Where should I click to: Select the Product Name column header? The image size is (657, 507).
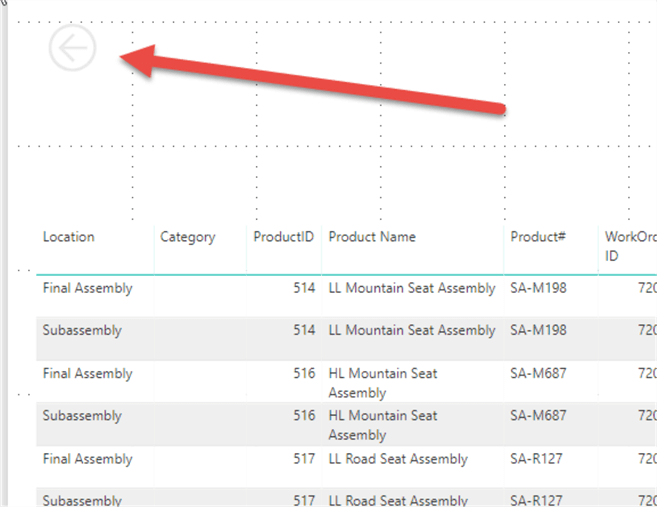coord(372,237)
